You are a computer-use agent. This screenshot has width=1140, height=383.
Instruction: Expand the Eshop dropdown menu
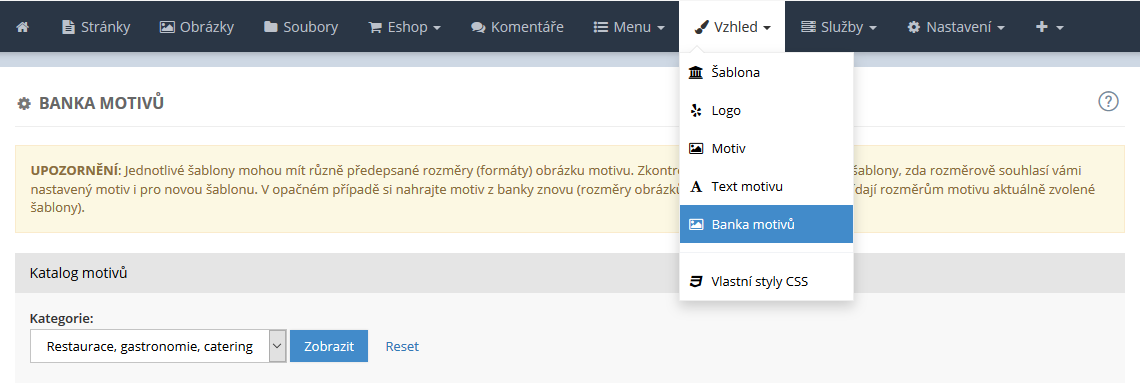[x=405, y=27]
